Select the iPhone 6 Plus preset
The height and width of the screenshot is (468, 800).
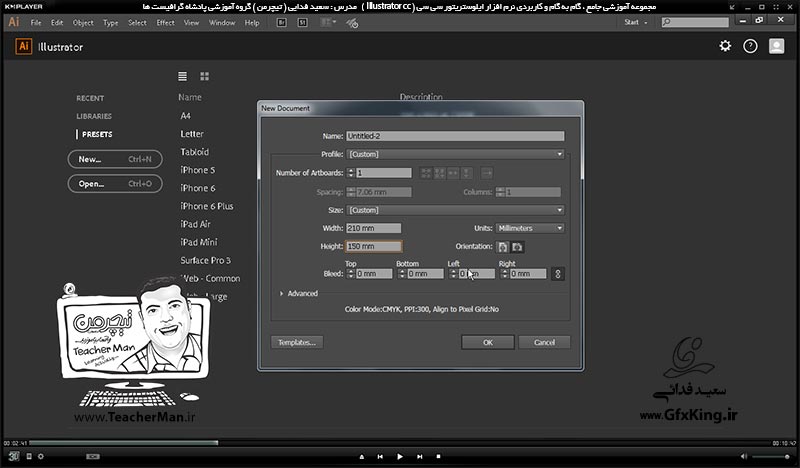[207, 206]
